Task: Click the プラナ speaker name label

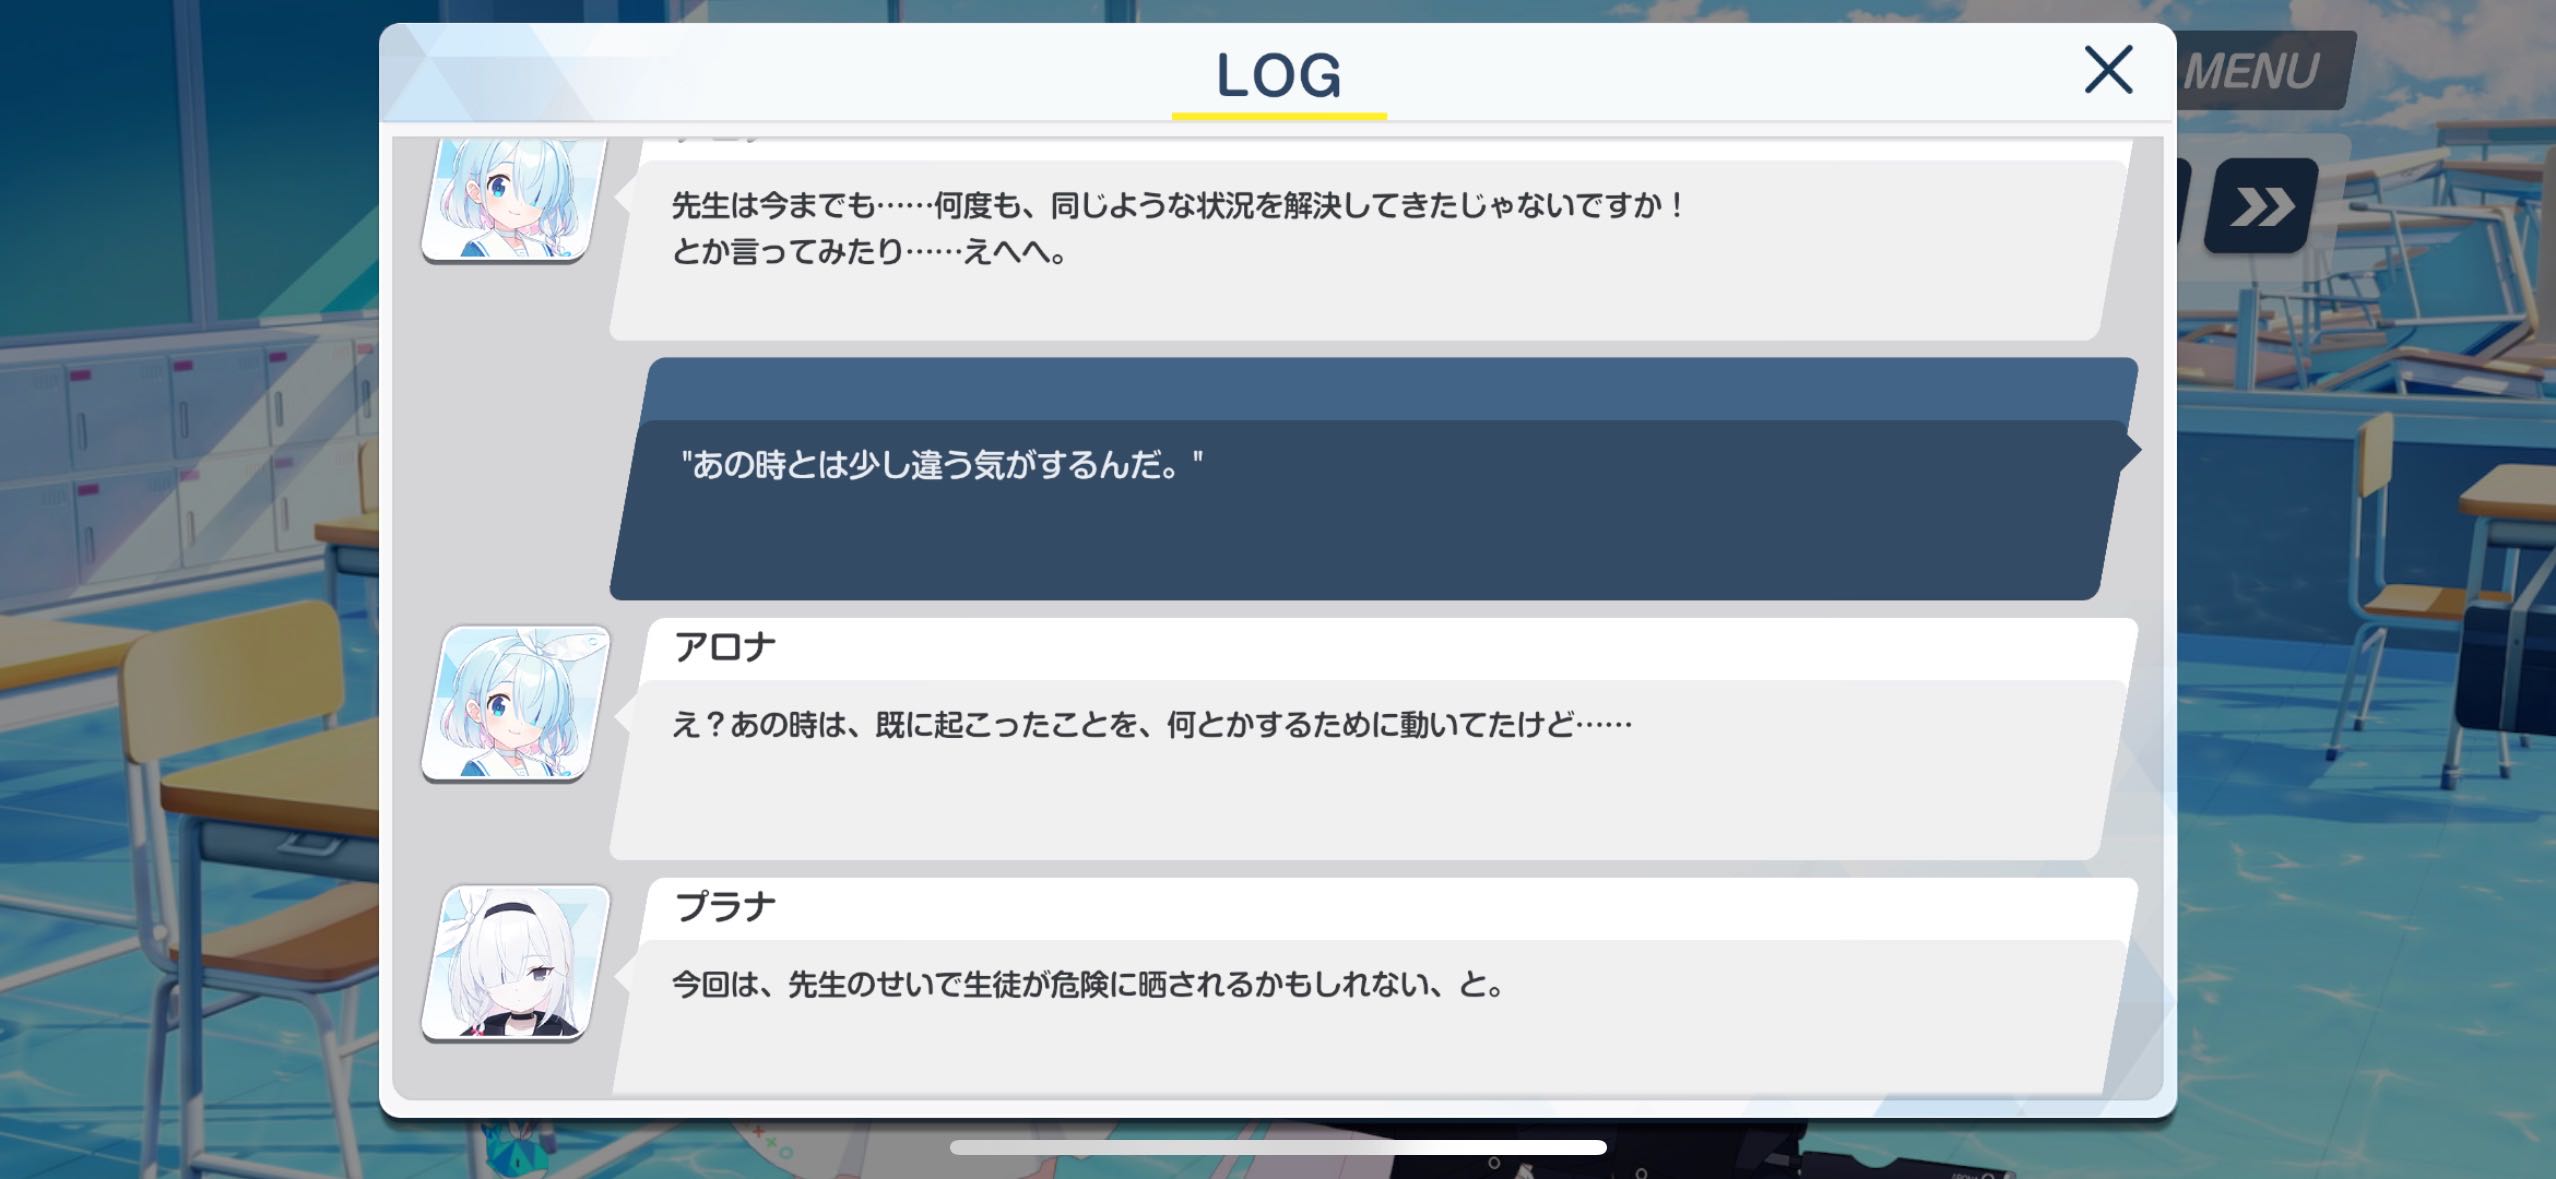Action: tap(725, 907)
